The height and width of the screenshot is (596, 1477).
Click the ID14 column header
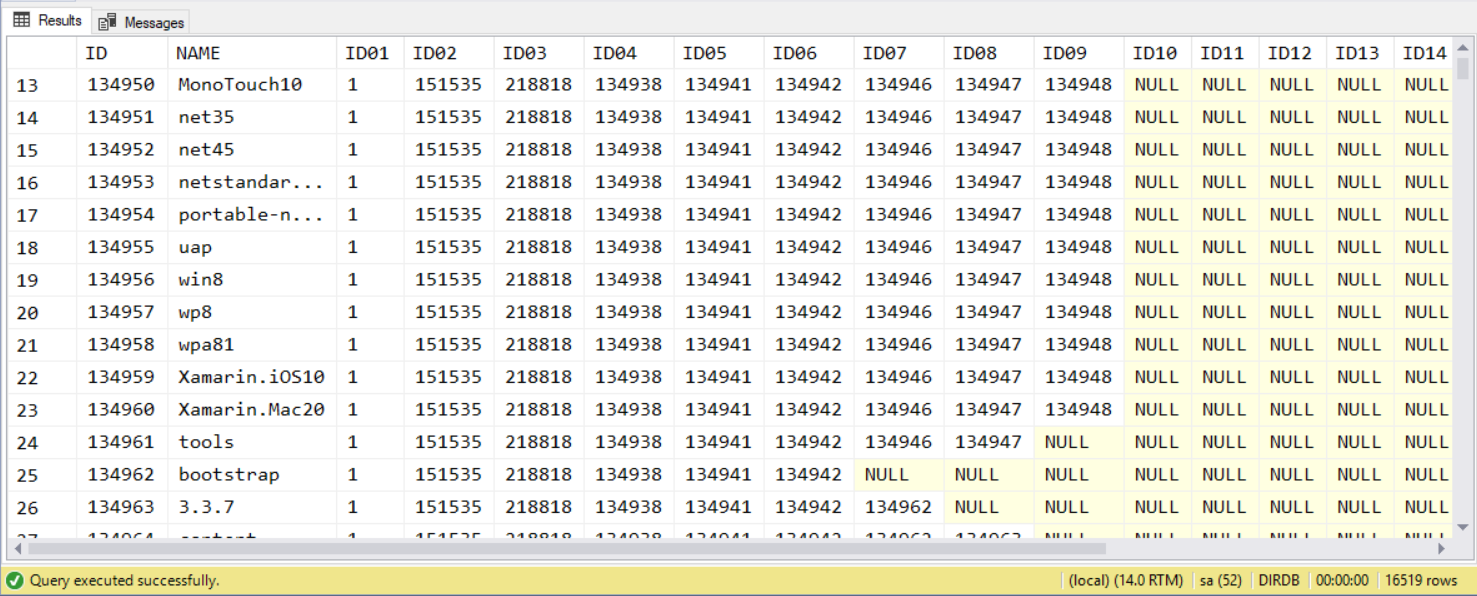tap(1423, 53)
